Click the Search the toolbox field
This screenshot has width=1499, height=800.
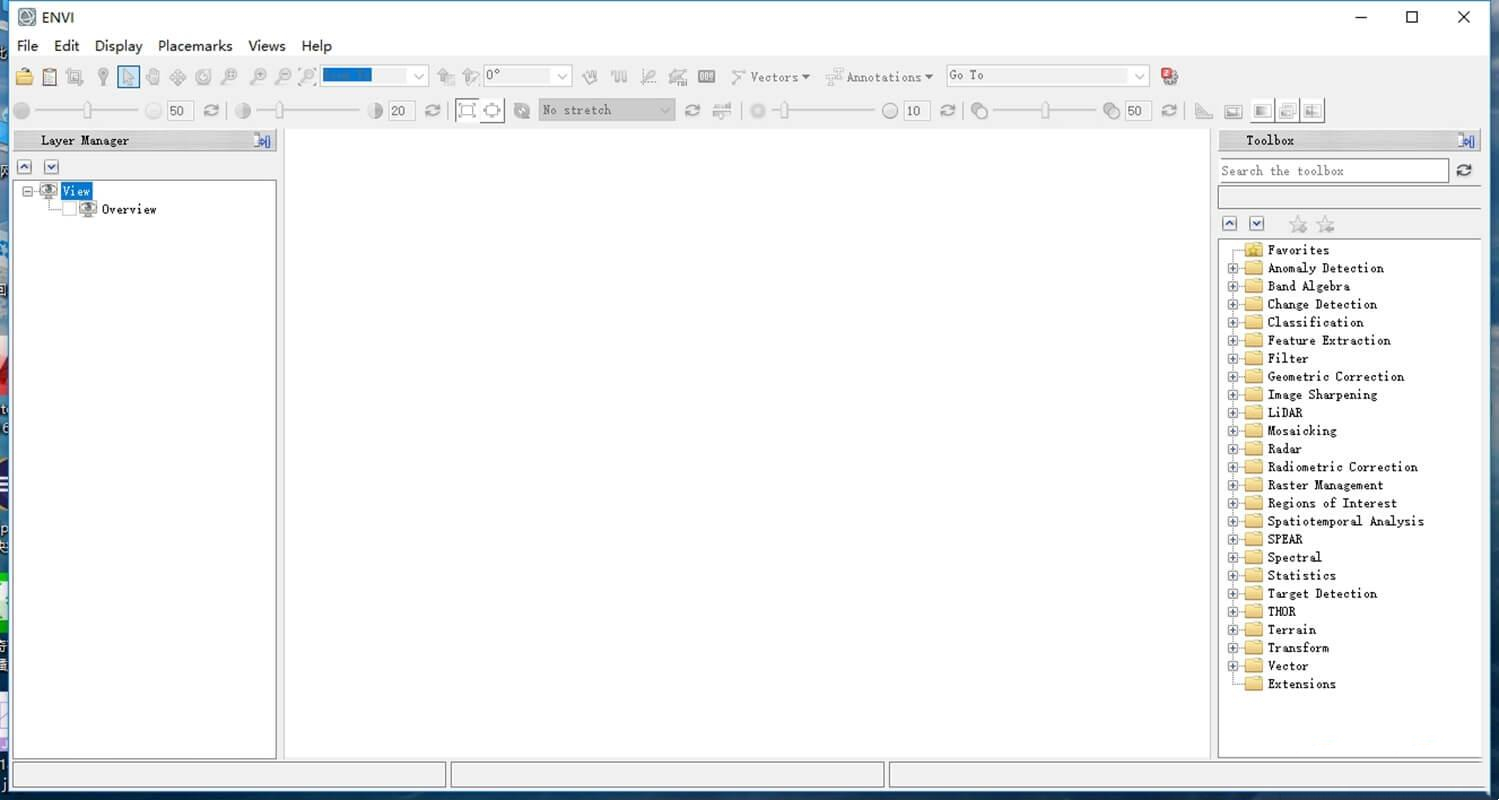(1334, 171)
